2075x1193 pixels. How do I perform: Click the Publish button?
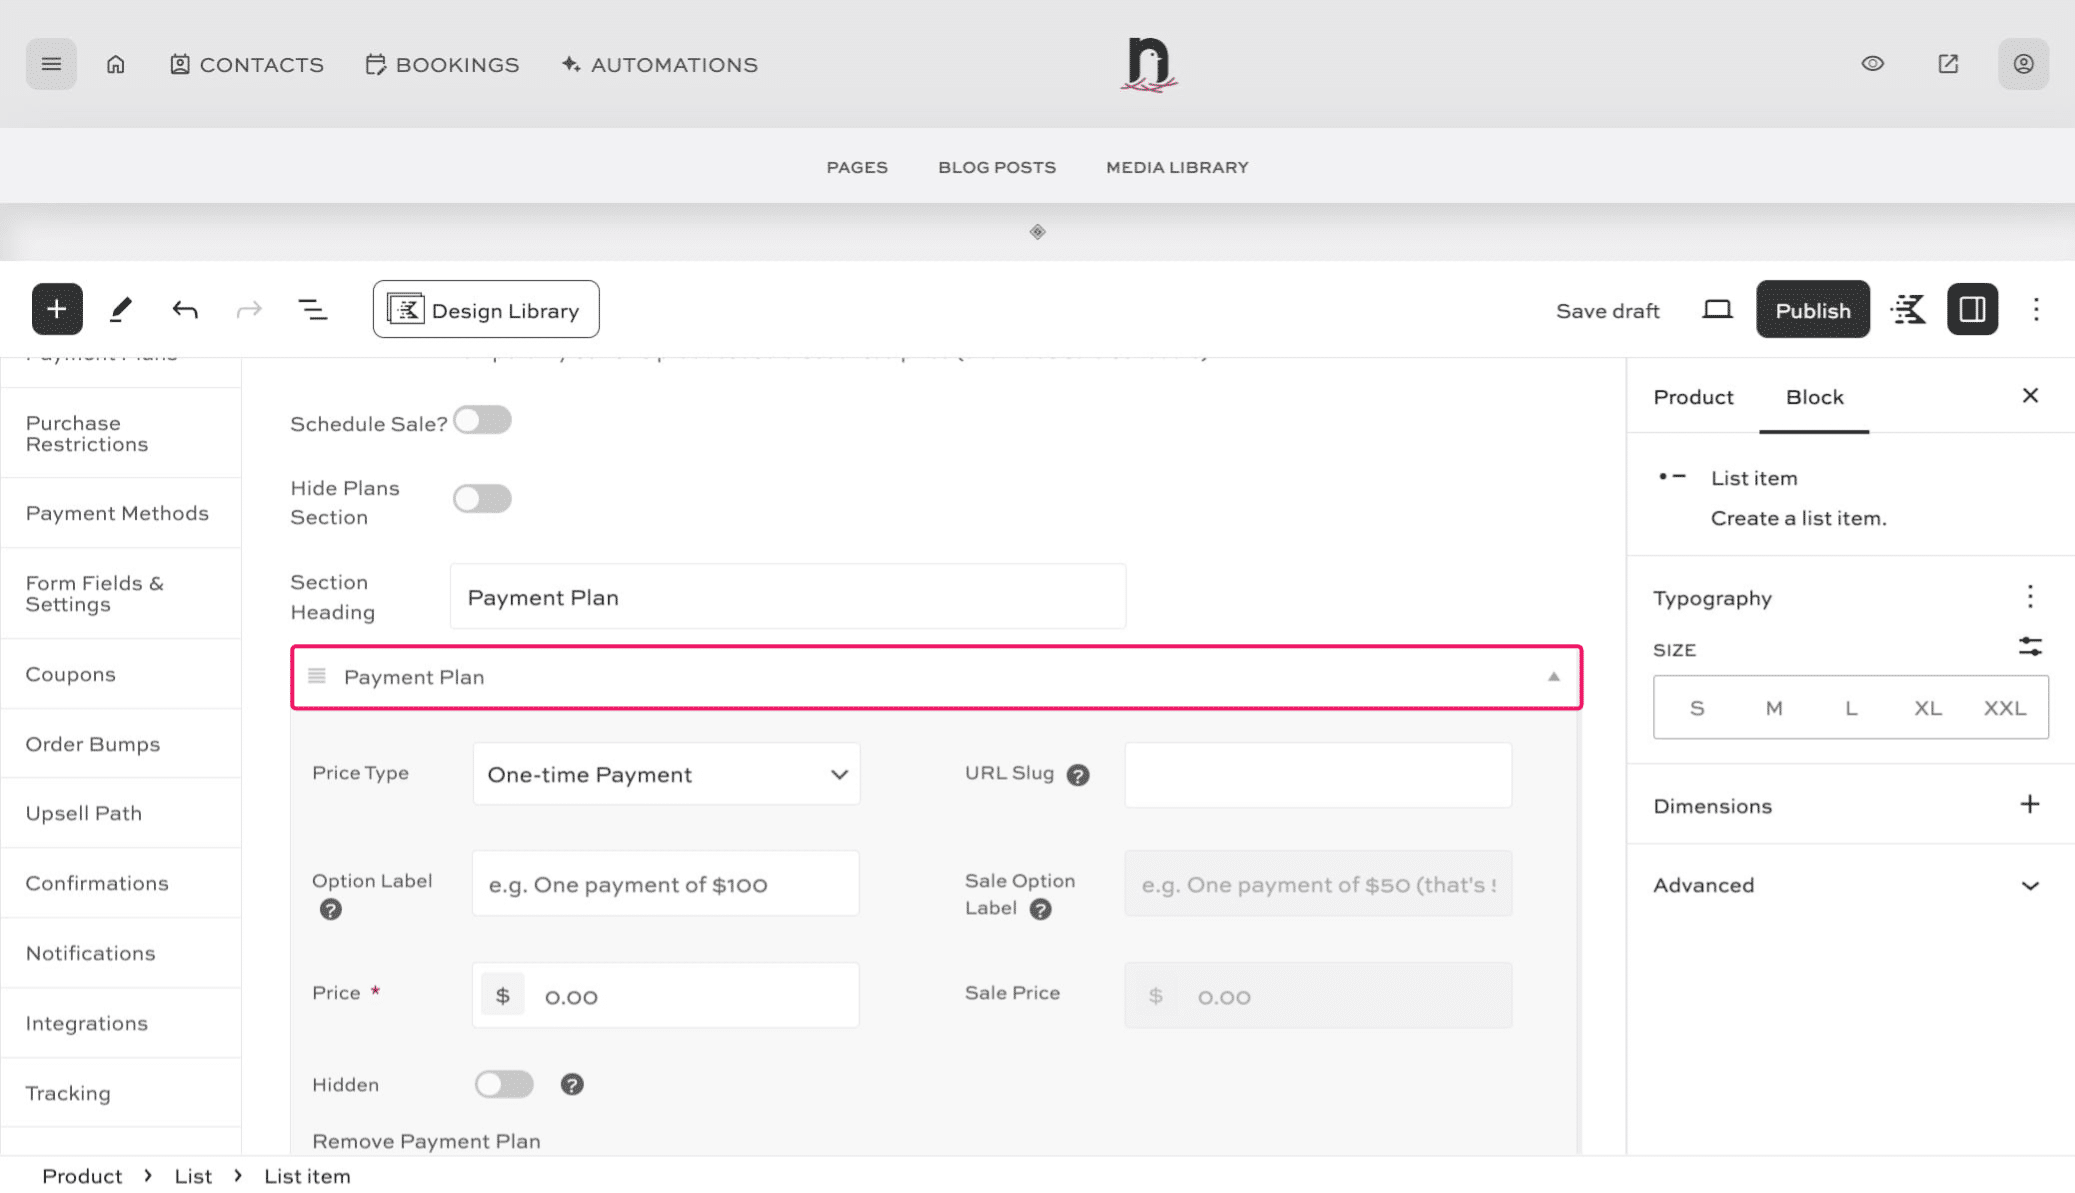pos(1812,309)
